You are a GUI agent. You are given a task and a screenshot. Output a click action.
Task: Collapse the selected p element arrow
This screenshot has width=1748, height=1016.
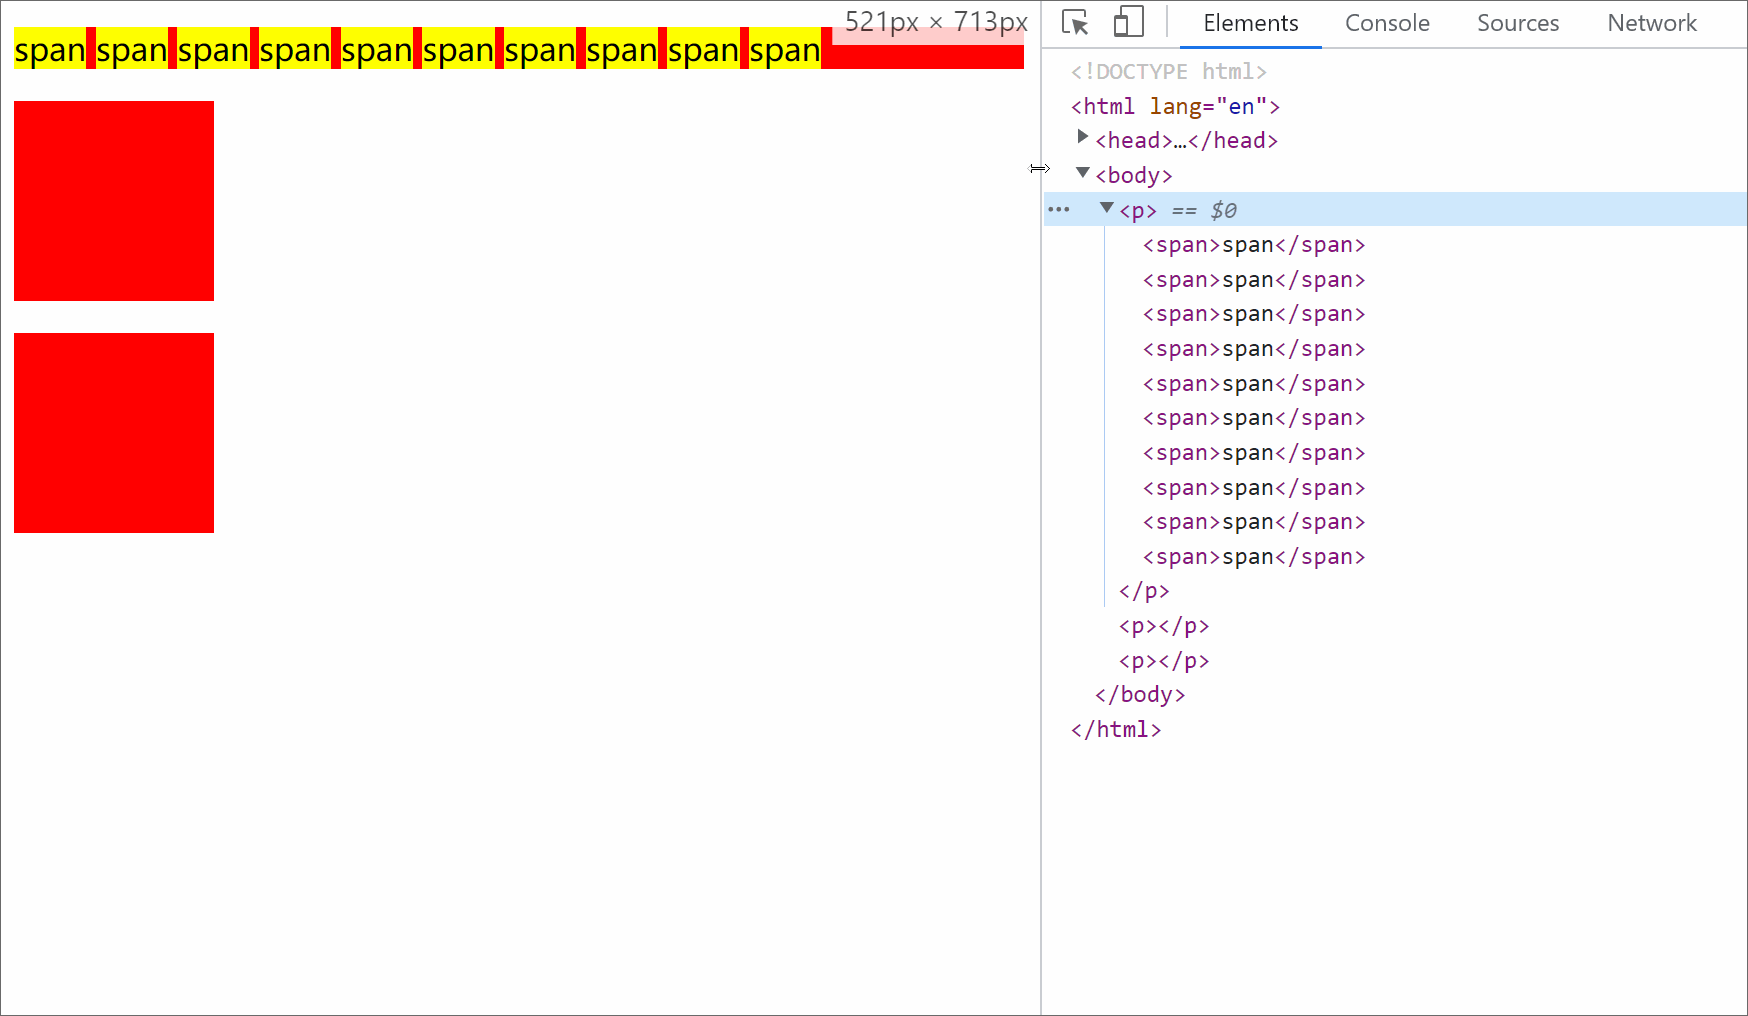[1106, 208]
